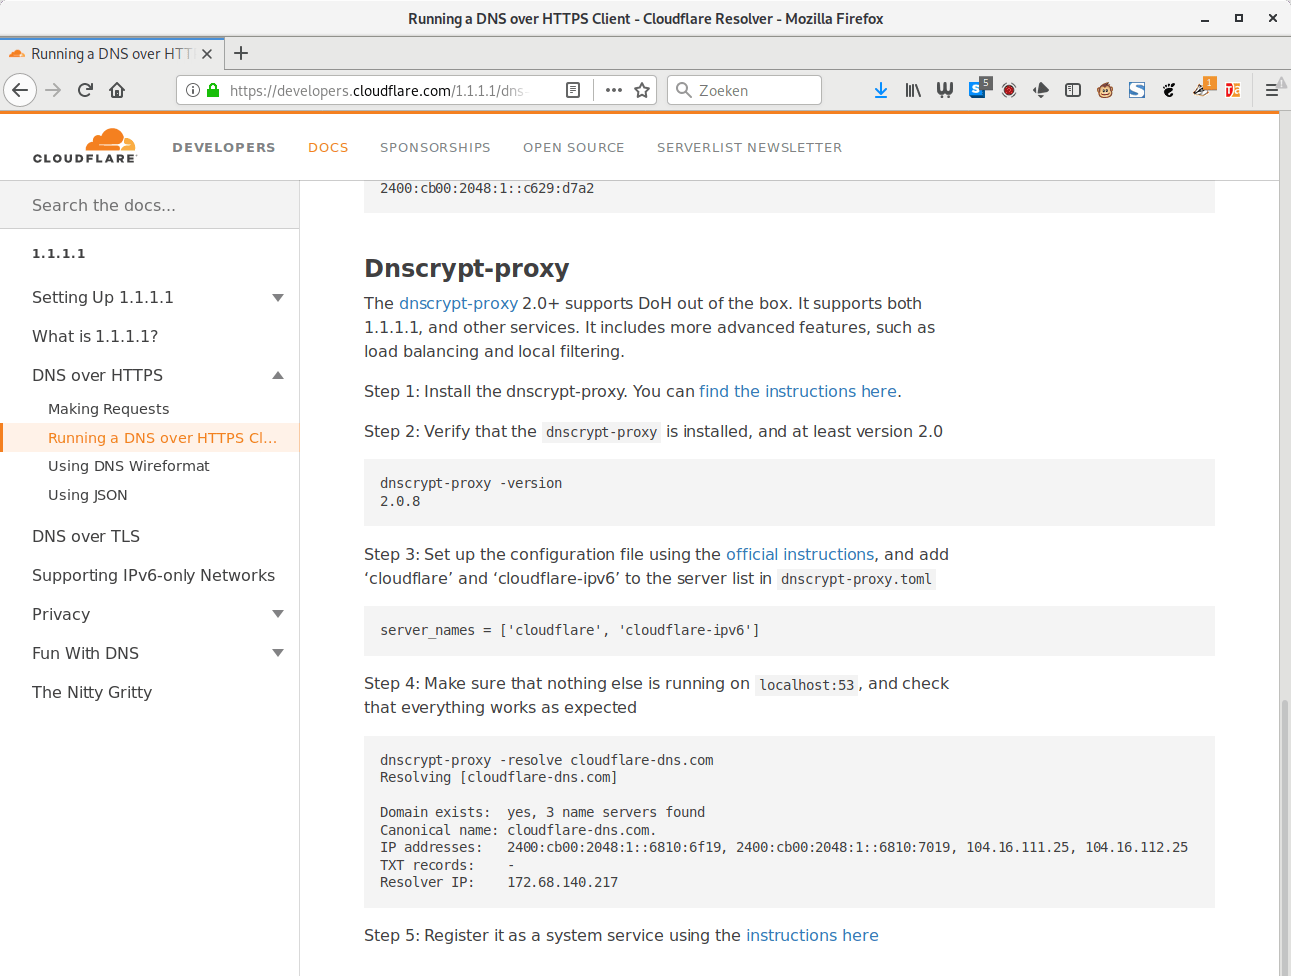Click the Search the docs field
Viewport: 1291px width, 976px height.
[x=150, y=206]
